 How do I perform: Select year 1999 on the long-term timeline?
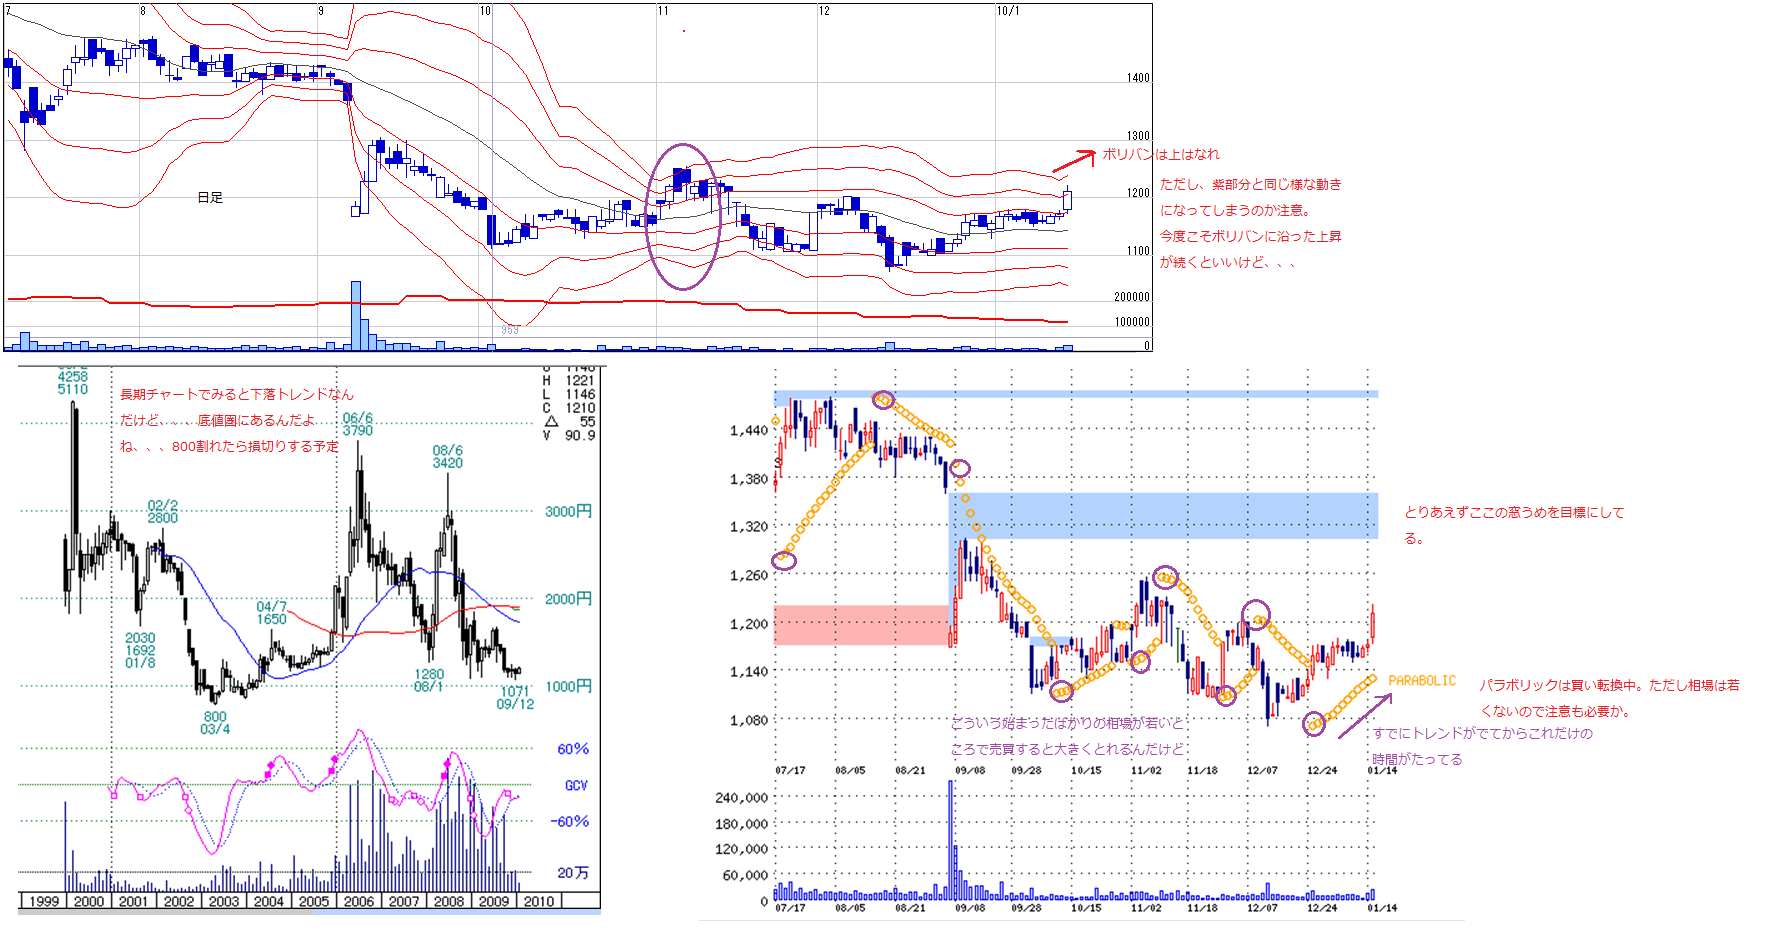click(x=43, y=901)
